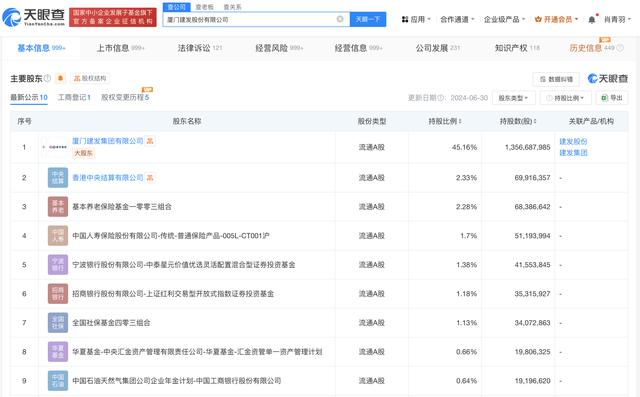Screen dimensions: 640x397
Task: Click the 华夏基金 shareholder logo in row 8
Action: point(58,351)
